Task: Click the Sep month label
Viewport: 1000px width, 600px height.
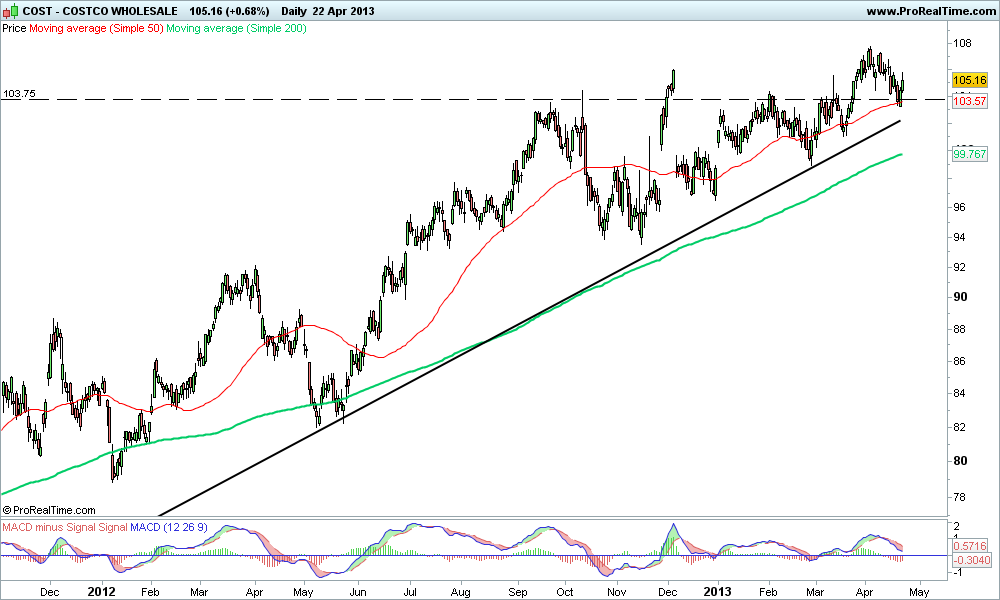Action: (x=518, y=592)
